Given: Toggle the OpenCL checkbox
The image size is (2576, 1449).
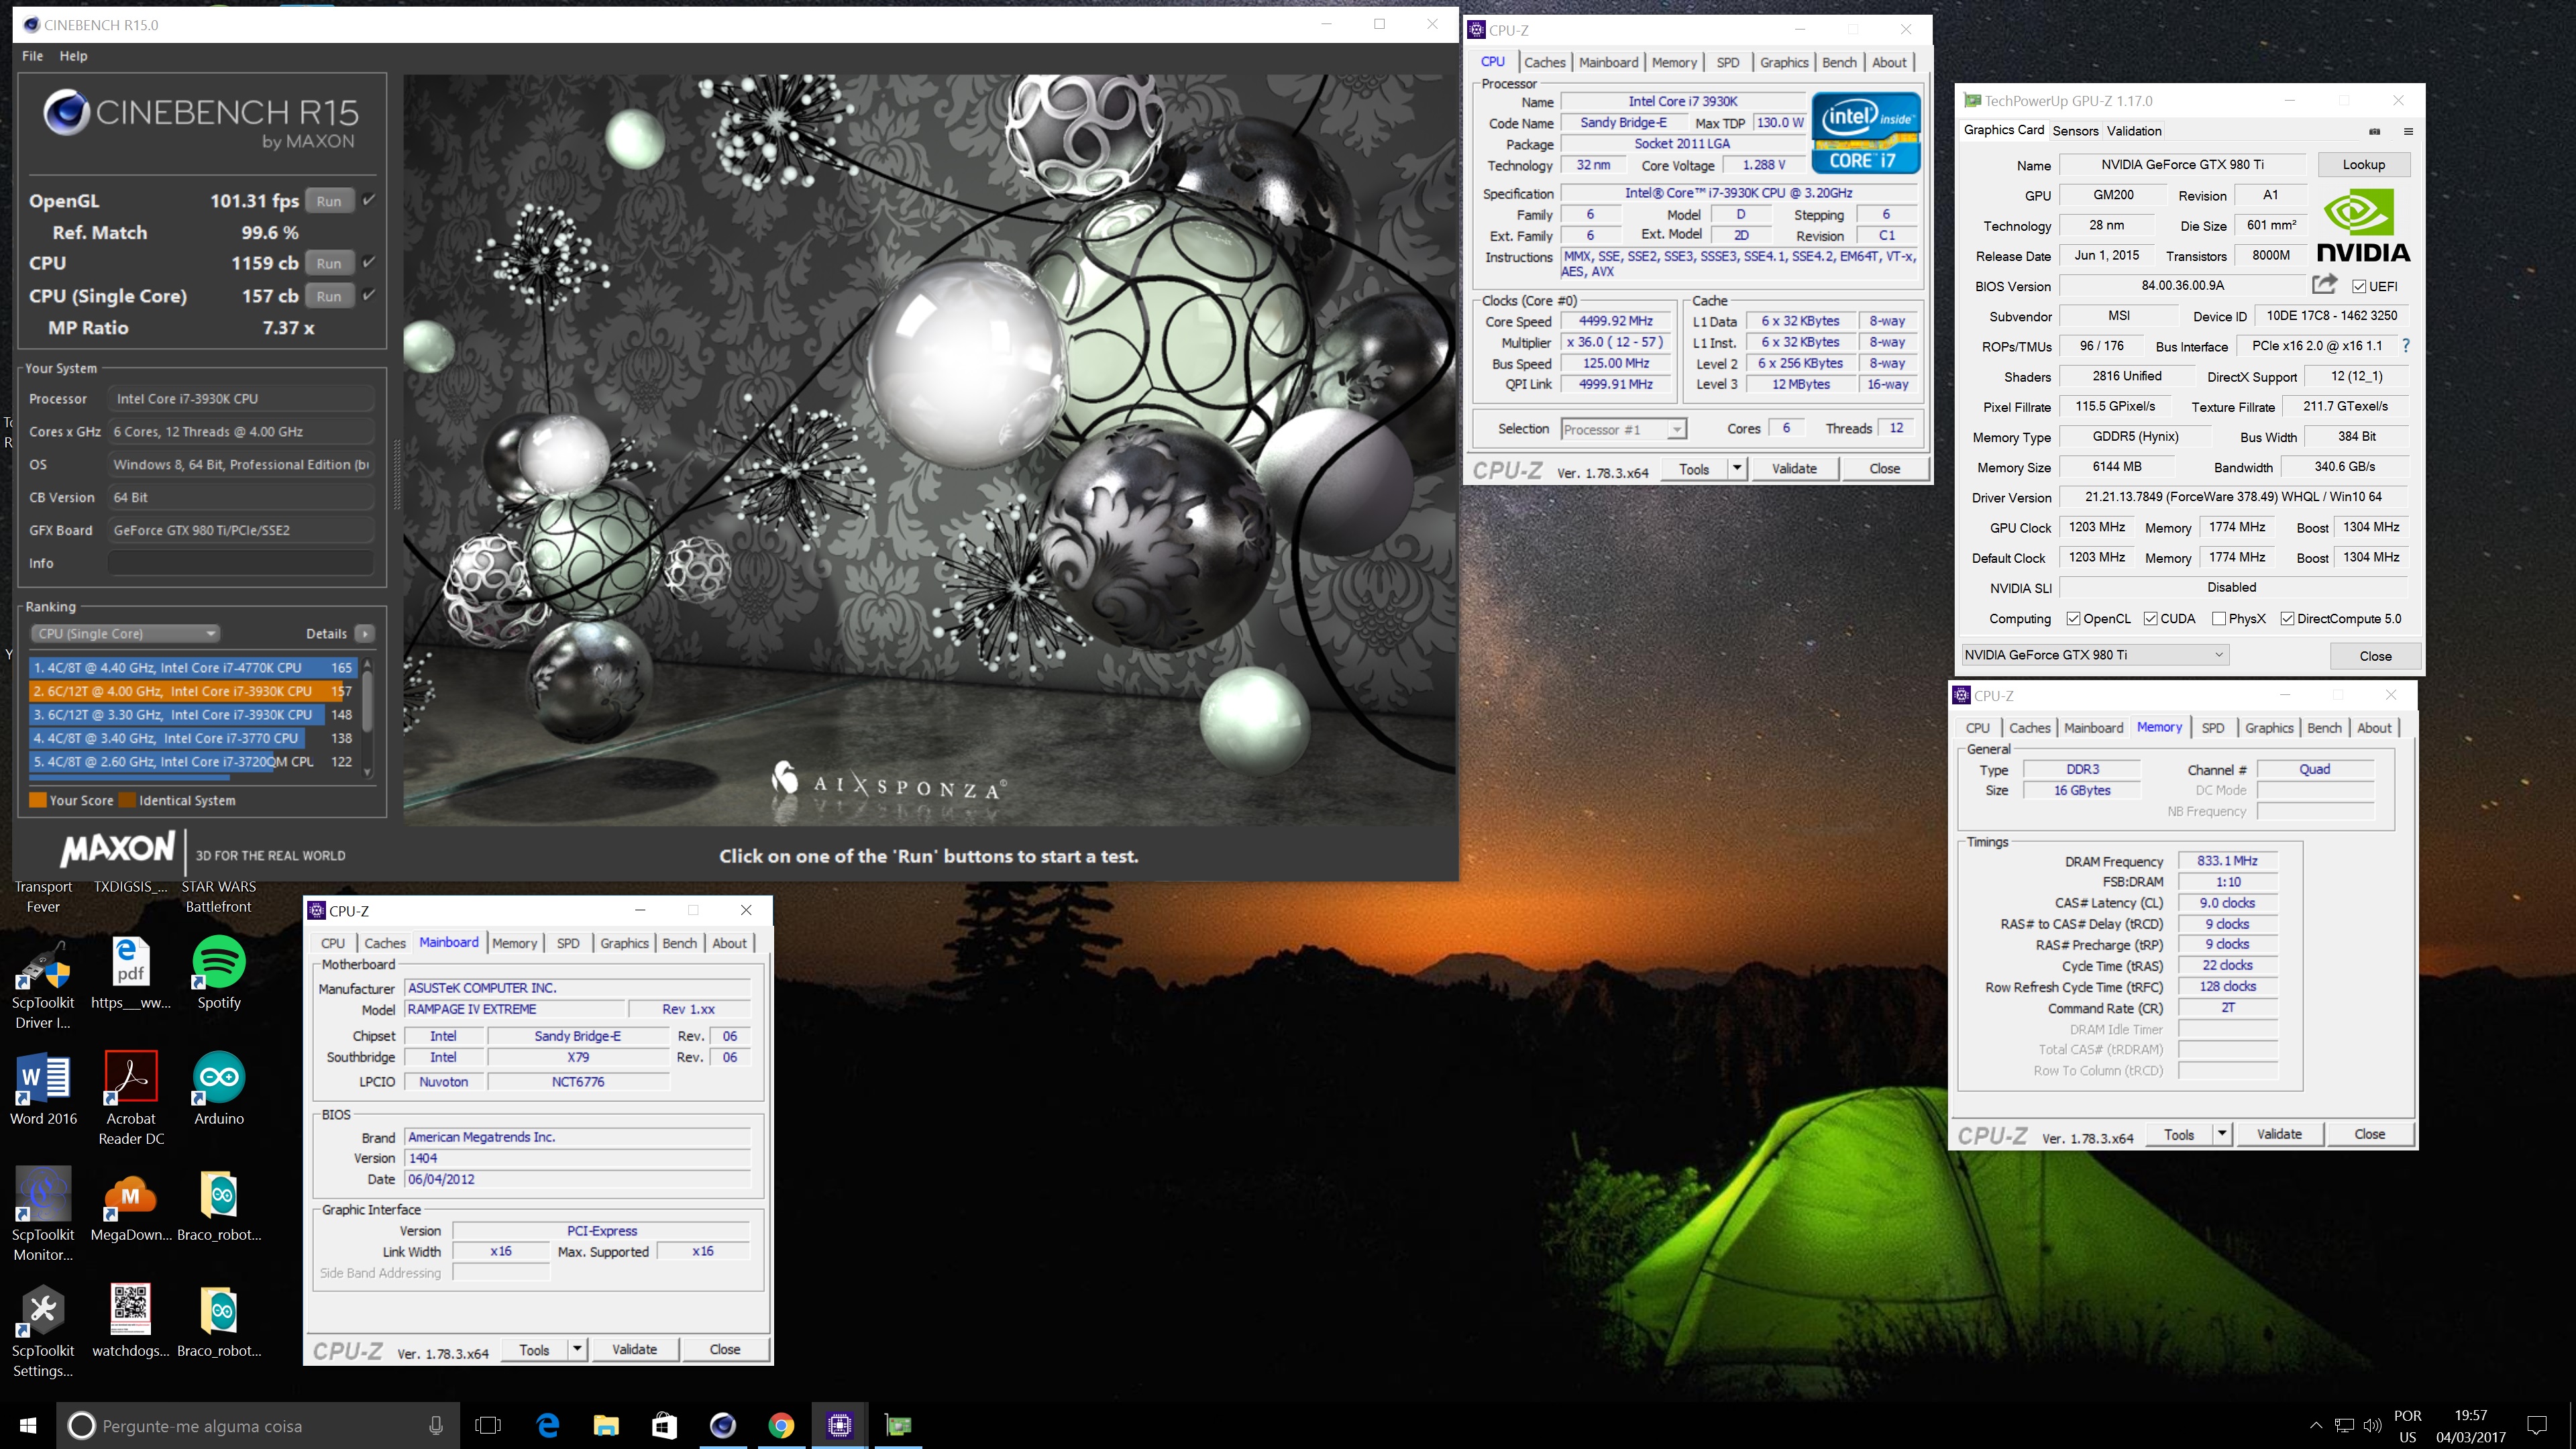Looking at the screenshot, I should [x=2073, y=619].
